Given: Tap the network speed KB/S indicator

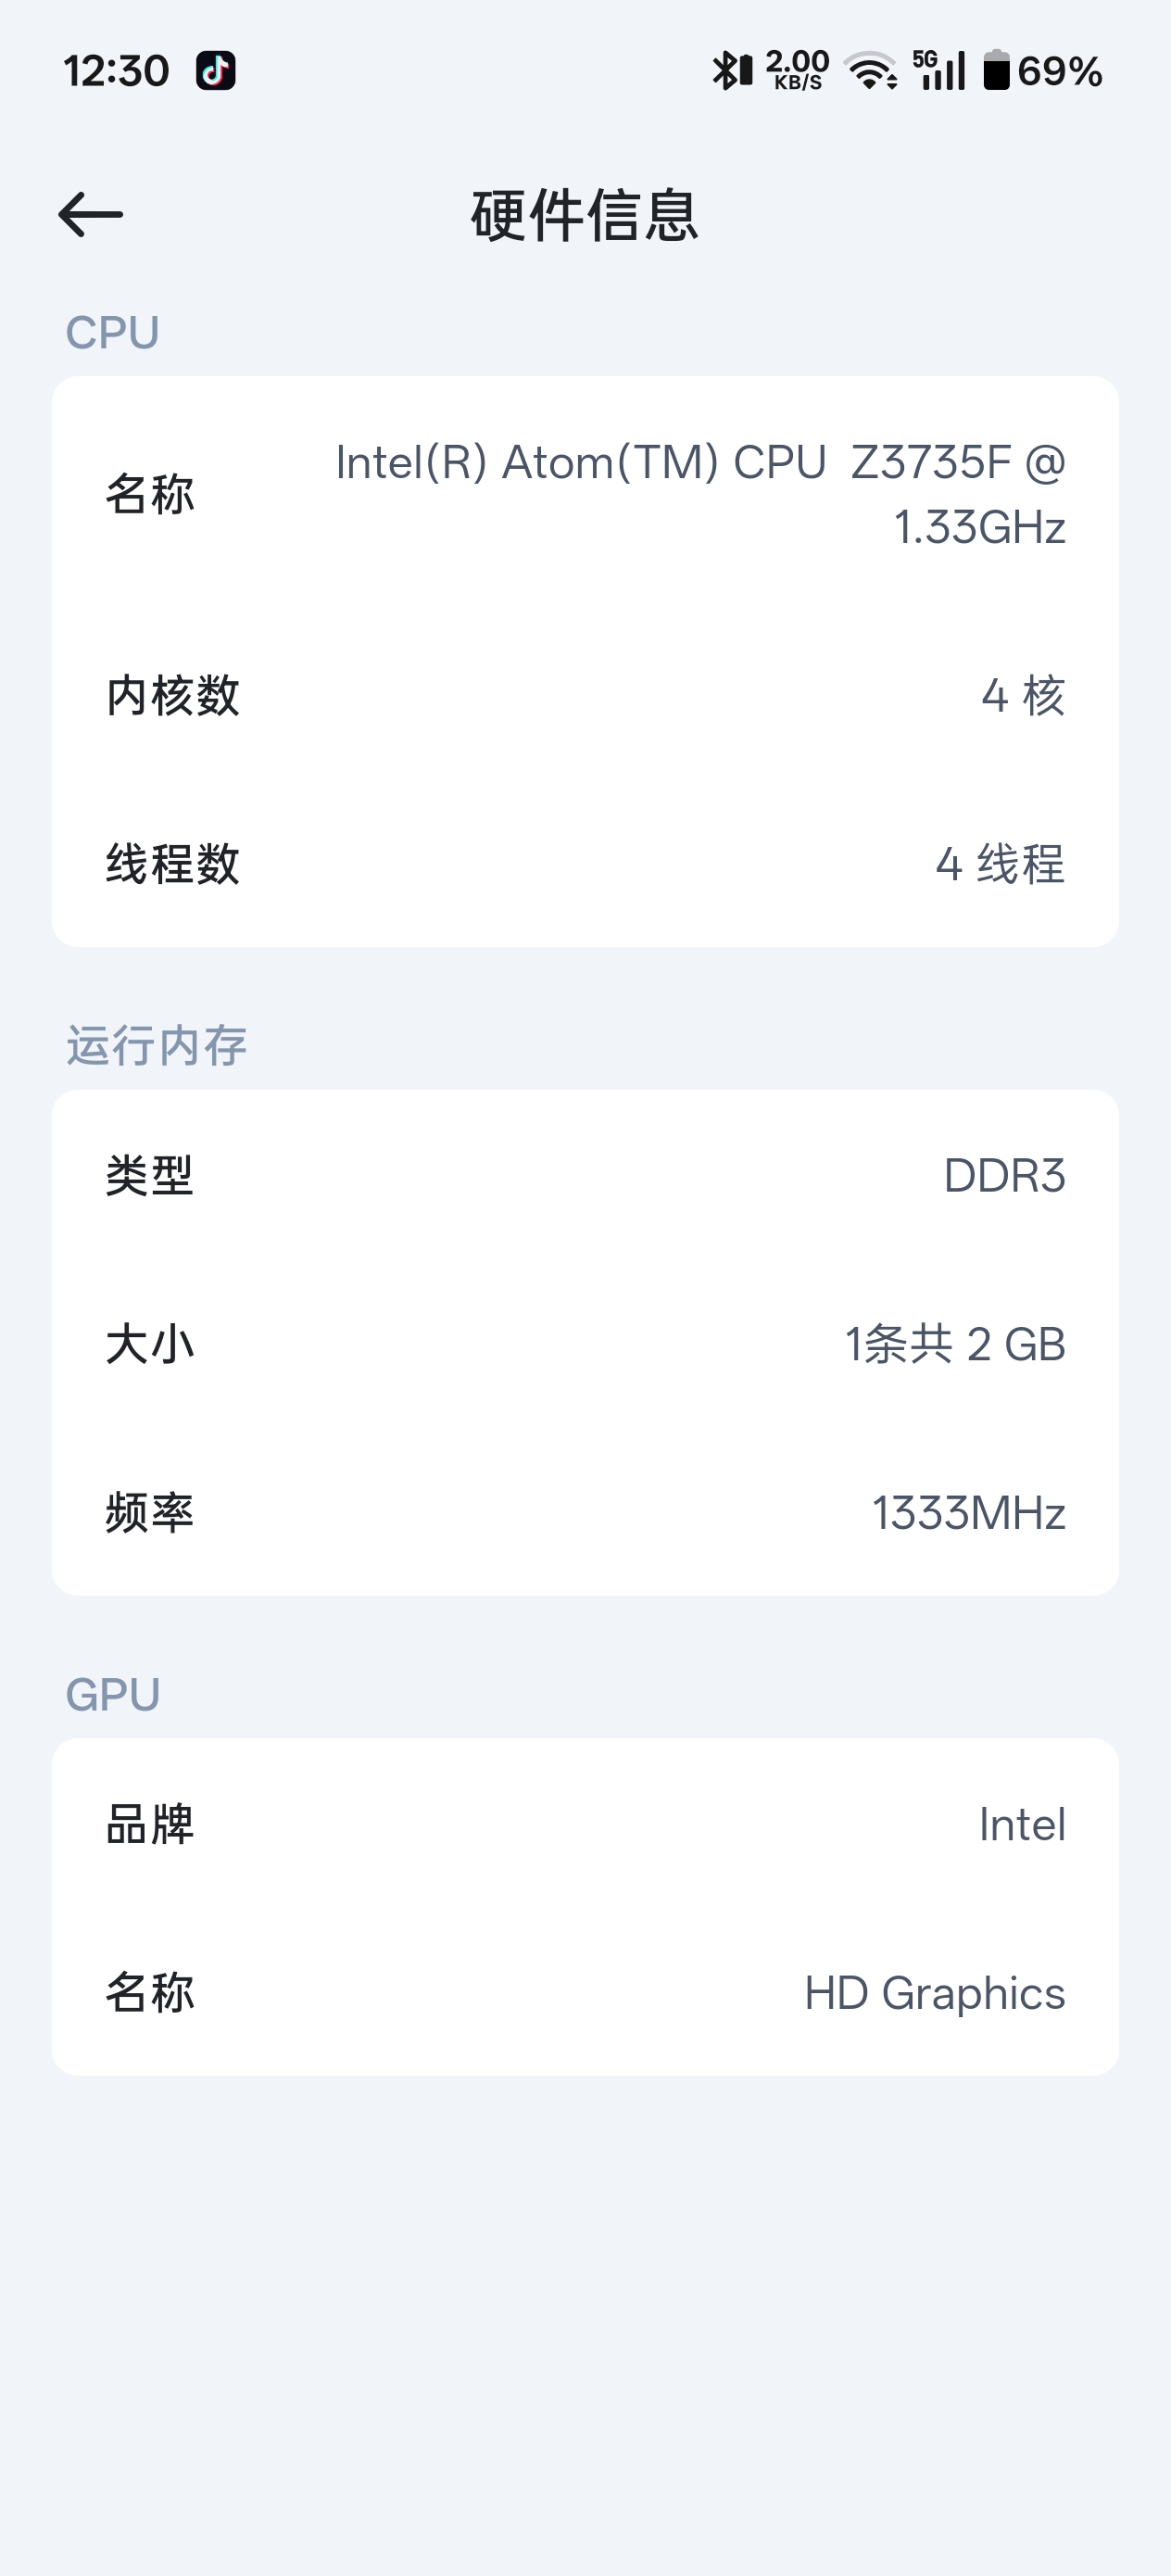Looking at the screenshot, I should tap(797, 71).
